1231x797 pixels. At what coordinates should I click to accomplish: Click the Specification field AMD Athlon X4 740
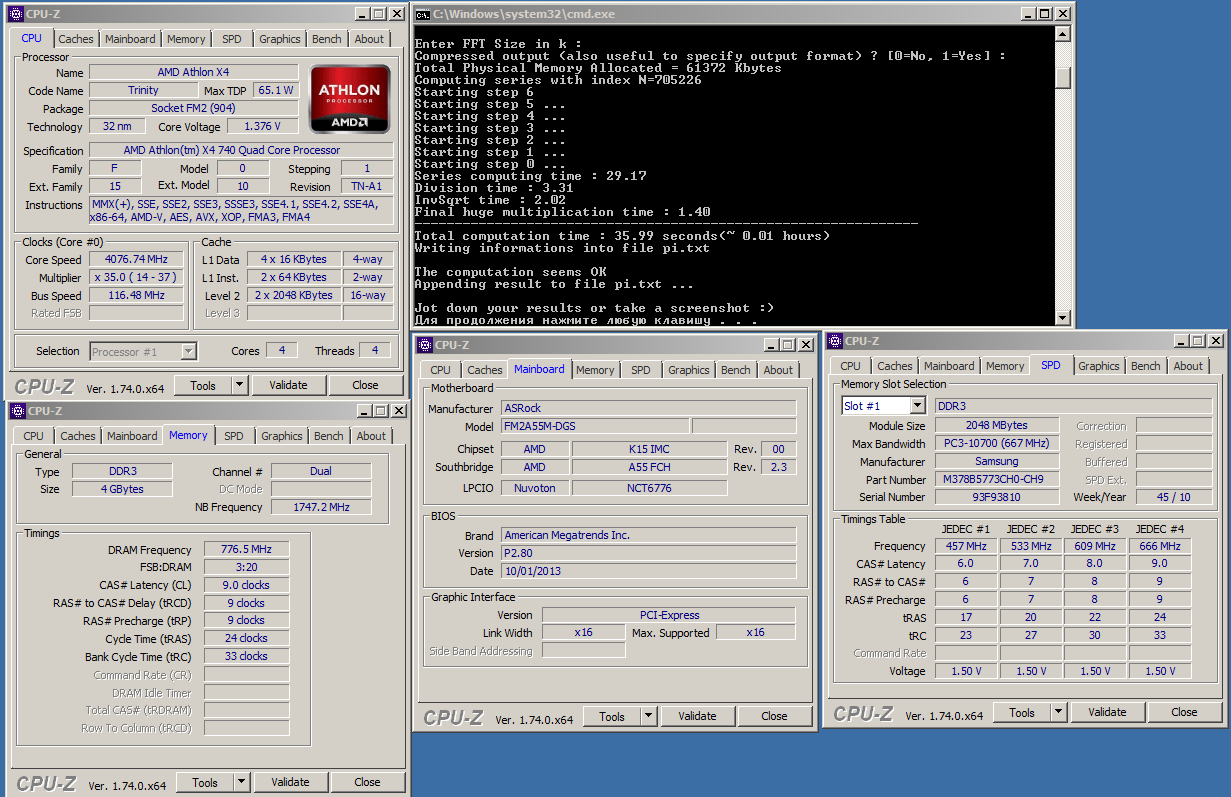pos(240,150)
